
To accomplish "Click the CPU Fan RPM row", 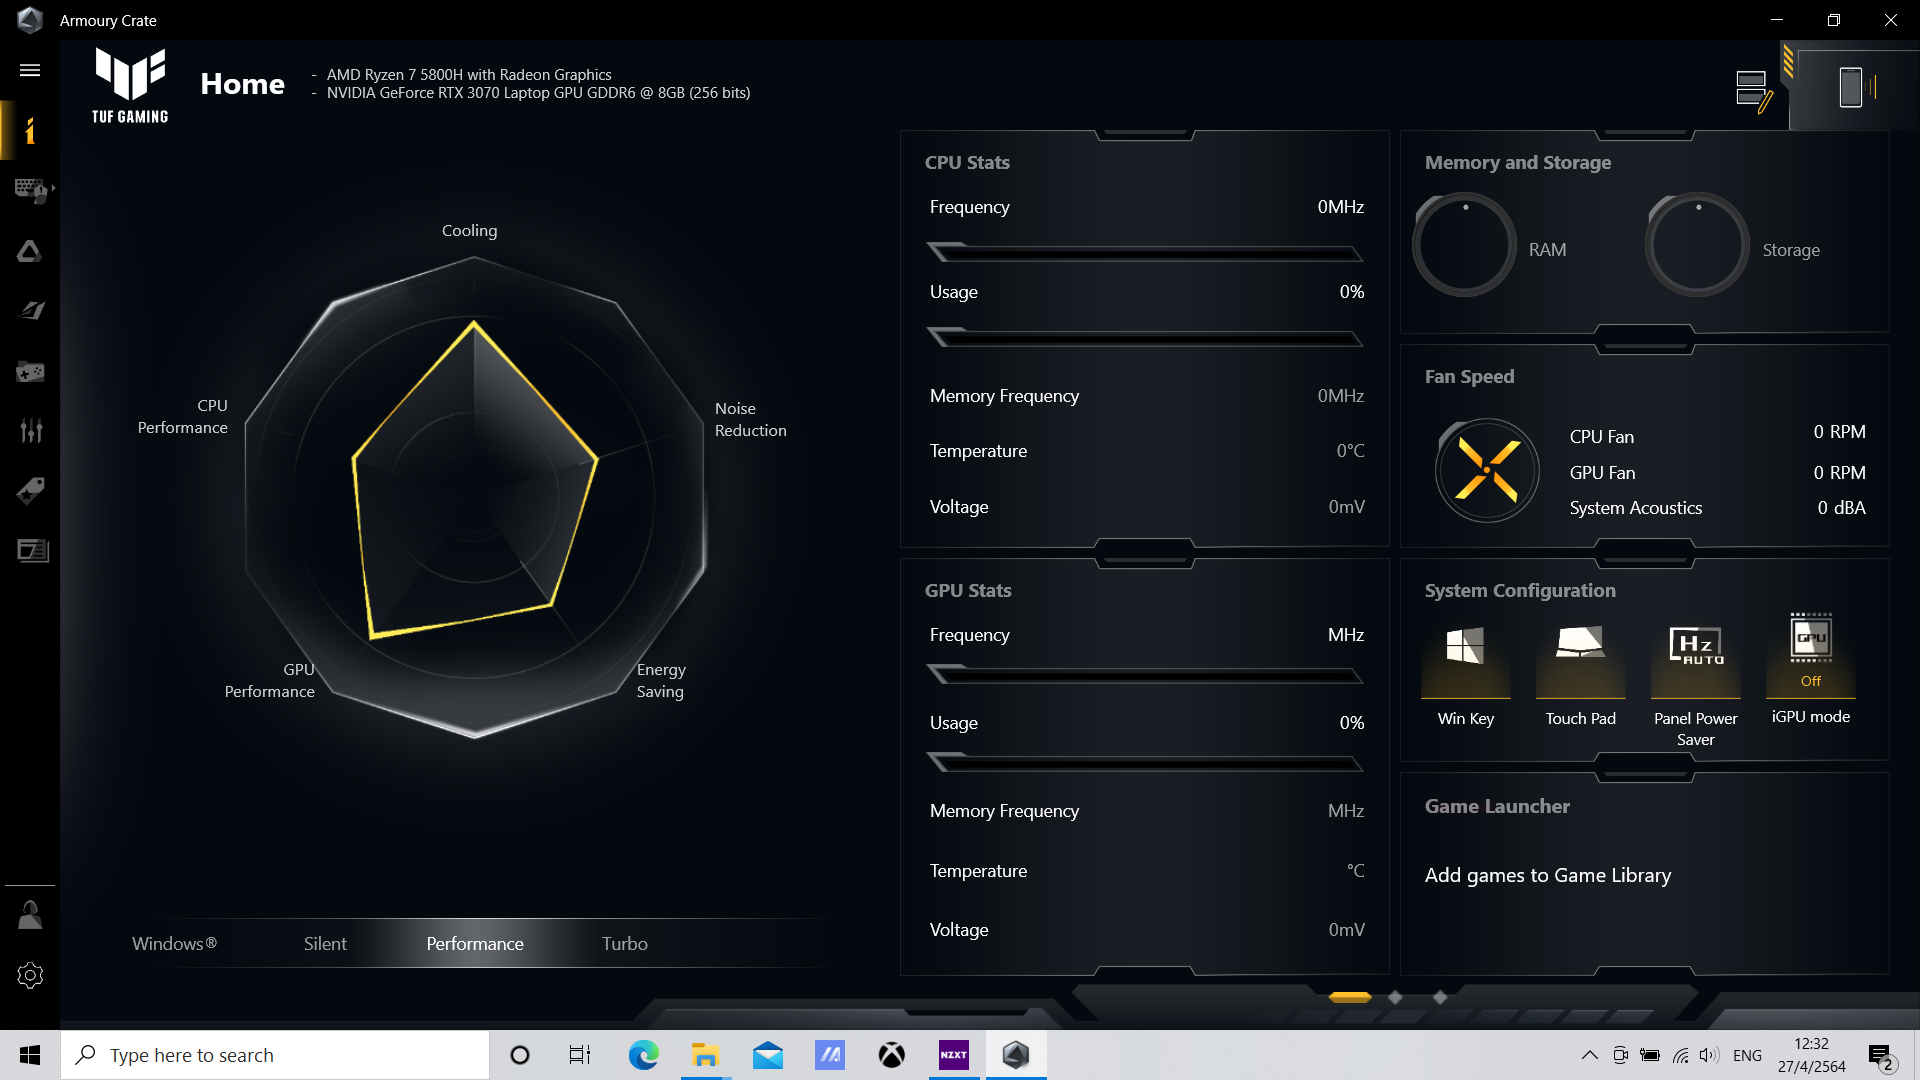I will (1717, 435).
